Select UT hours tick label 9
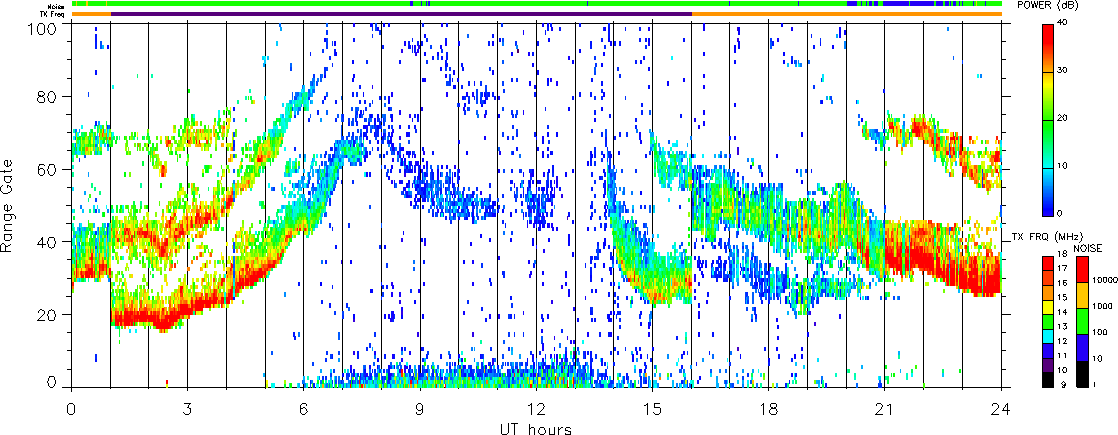The image size is (1118, 435). (x=420, y=410)
